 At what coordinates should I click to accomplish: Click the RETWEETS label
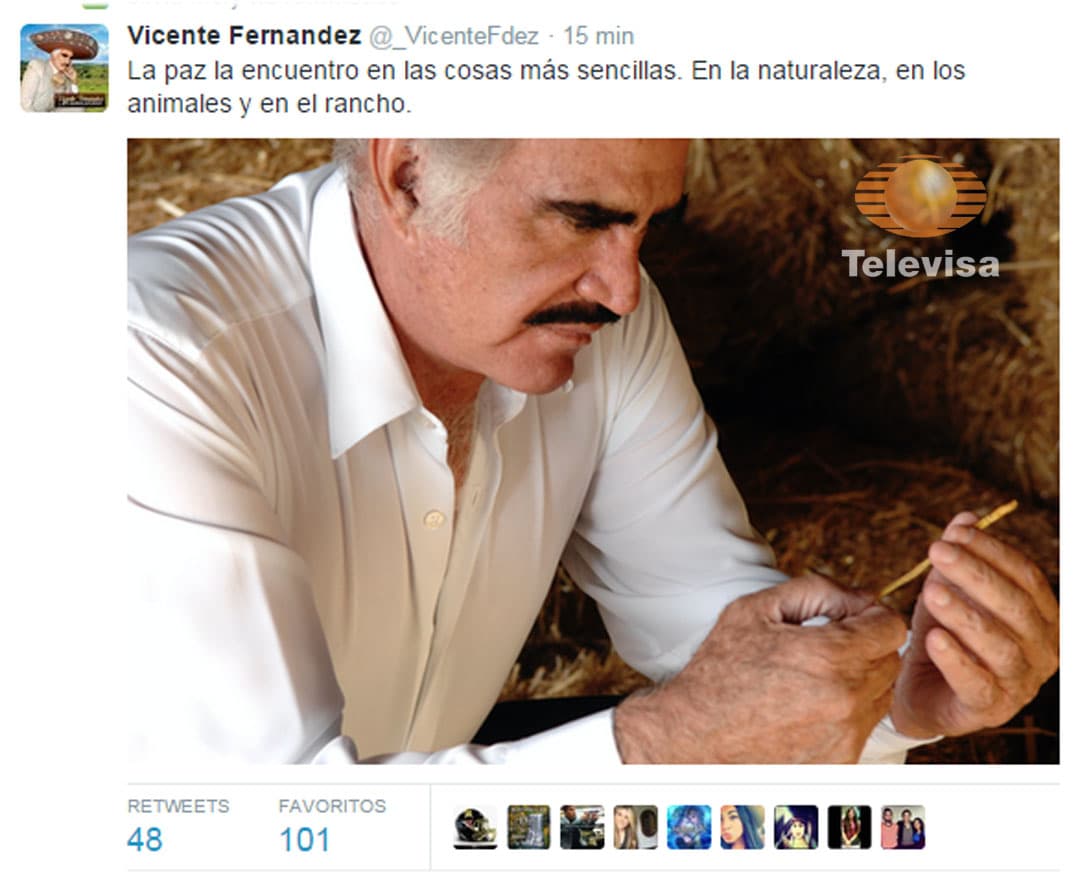[178, 806]
